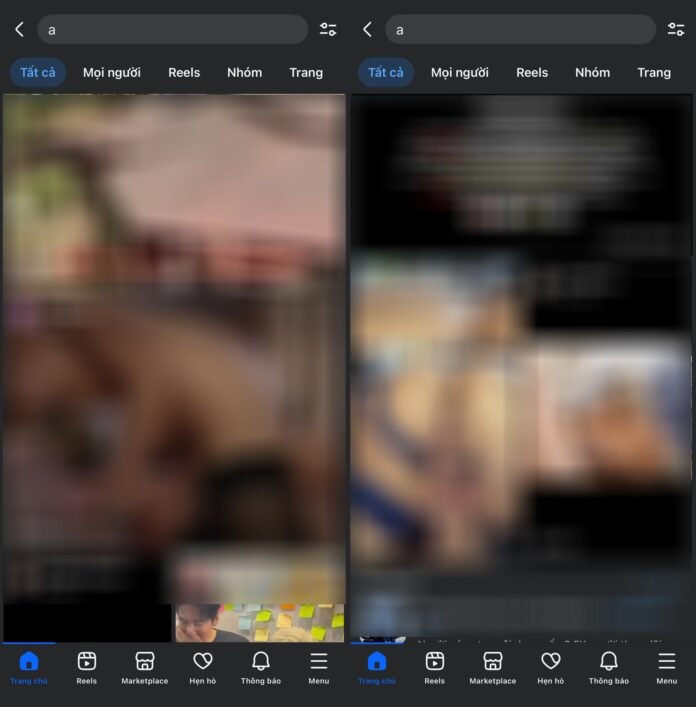Tap the back arrow in left screen
696x707 pixels.
19,29
